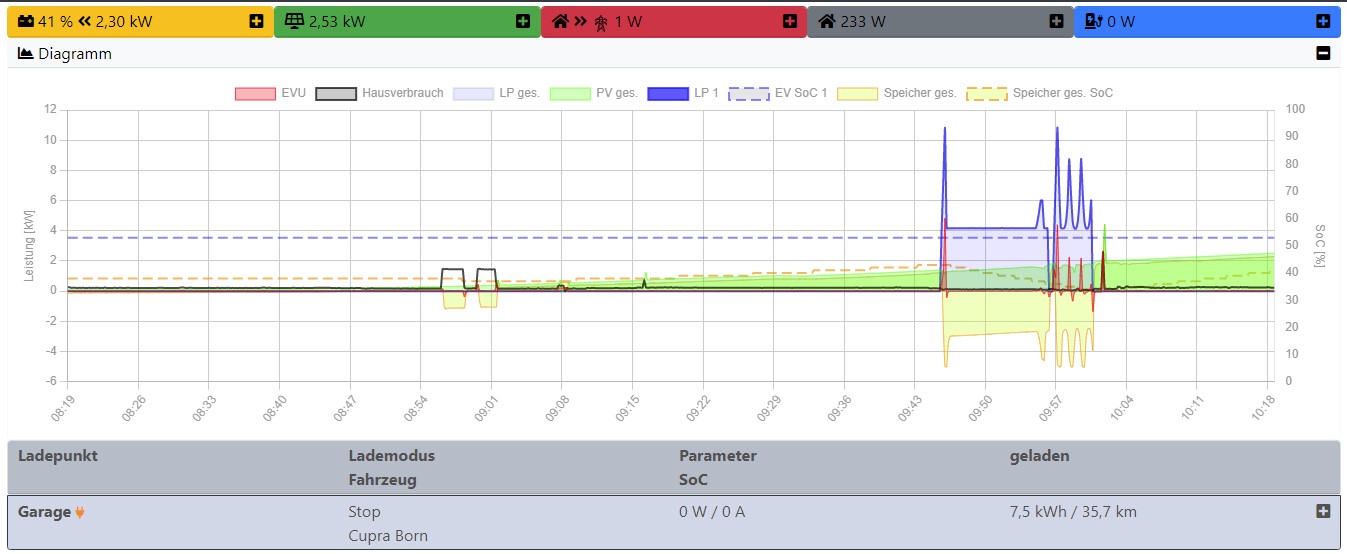Screen dimensions: 1347x554
Task: Click the house icon in the gray card
Action: pyautogui.click(x=827, y=21)
